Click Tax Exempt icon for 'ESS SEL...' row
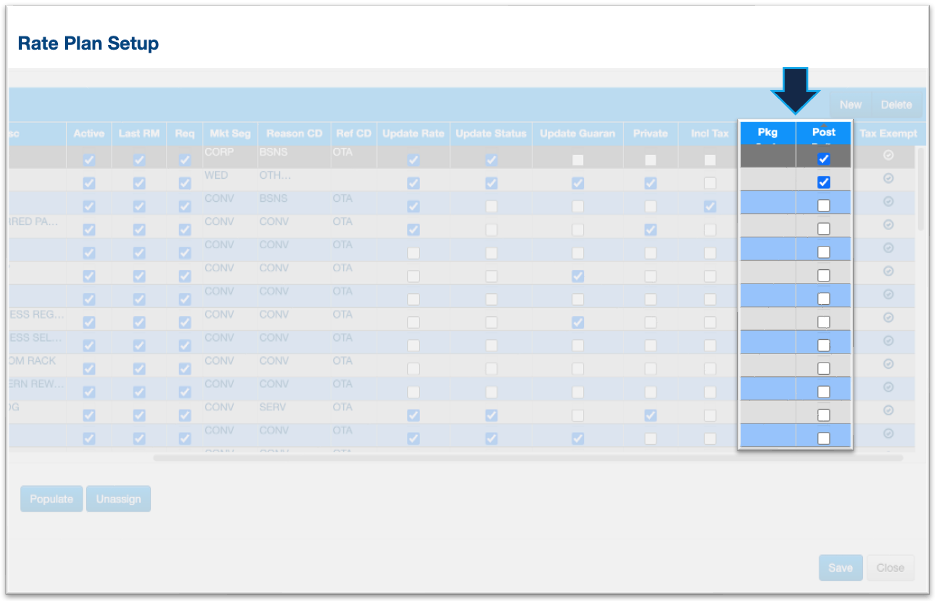This screenshot has width=935, height=601. [x=888, y=340]
